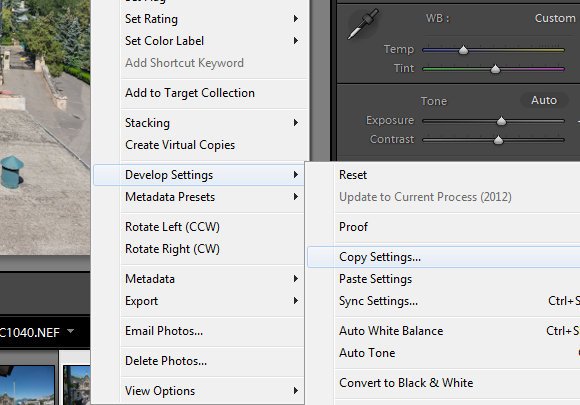Open the Stacking submenu

(211, 123)
